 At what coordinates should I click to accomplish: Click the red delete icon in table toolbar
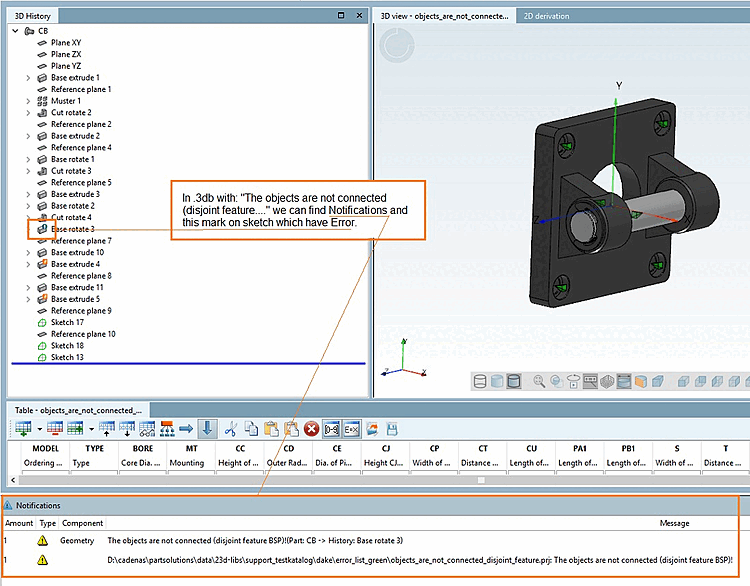pos(311,428)
